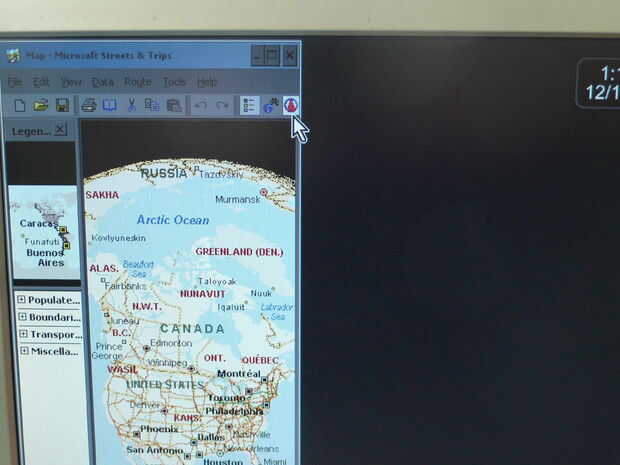Open the Data menu
The width and height of the screenshot is (620, 465).
(x=103, y=82)
